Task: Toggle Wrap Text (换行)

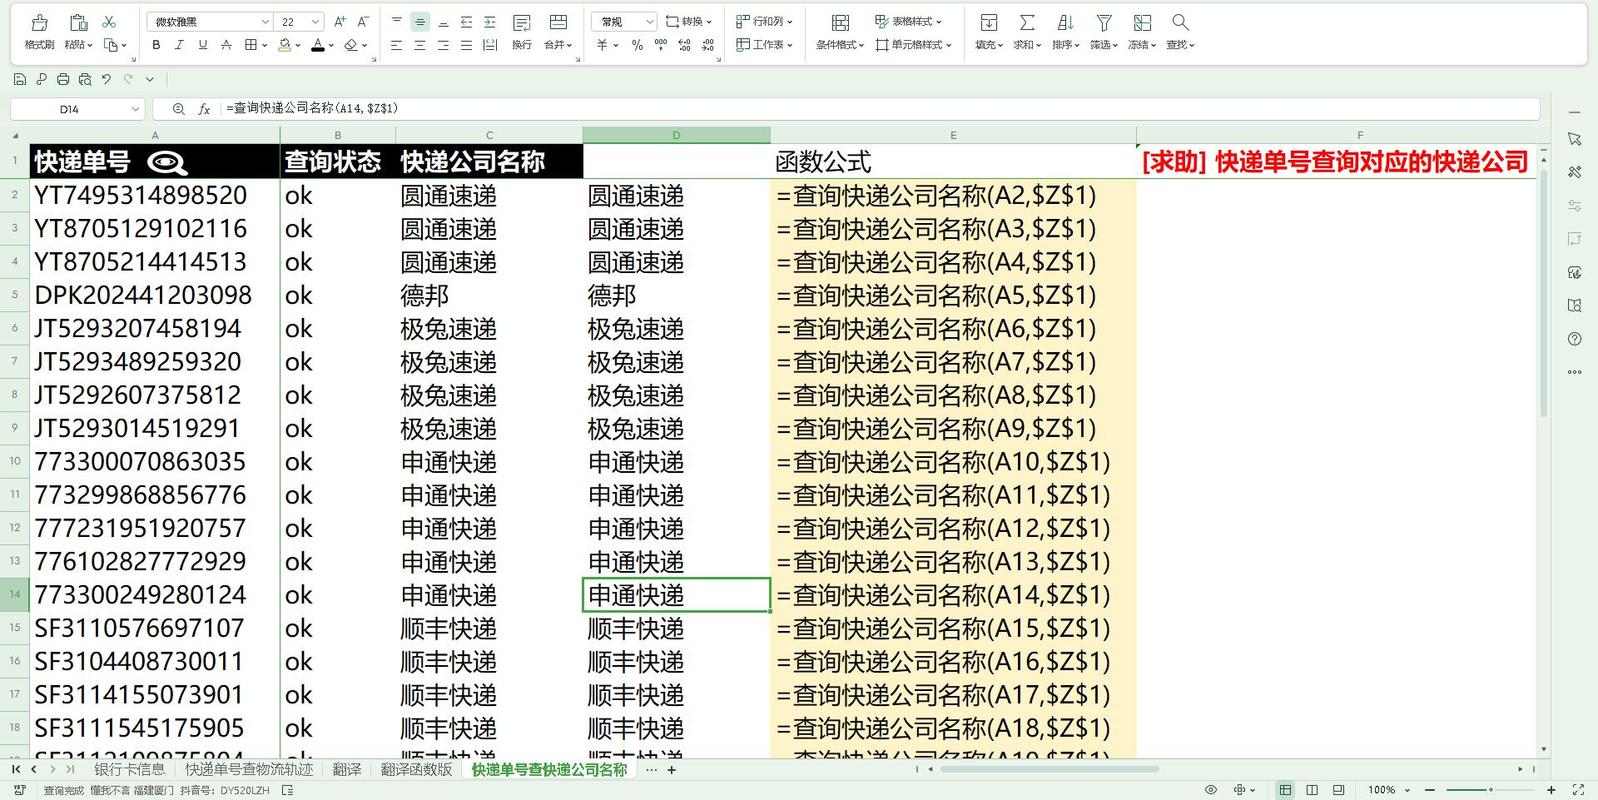Action: pyautogui.click(x=522, y=32)
